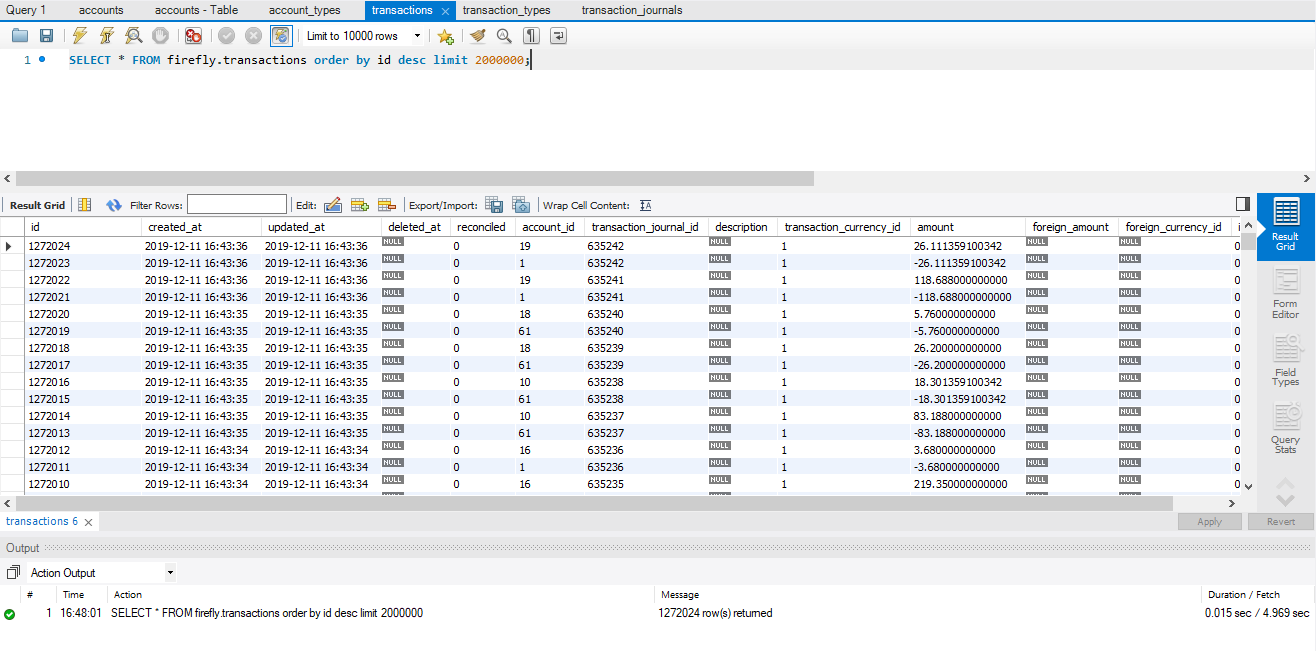Close the transactions editor tab
The width and height of the screenshot is (1316, 651).
pyautogui.click(x=445, y=11)
